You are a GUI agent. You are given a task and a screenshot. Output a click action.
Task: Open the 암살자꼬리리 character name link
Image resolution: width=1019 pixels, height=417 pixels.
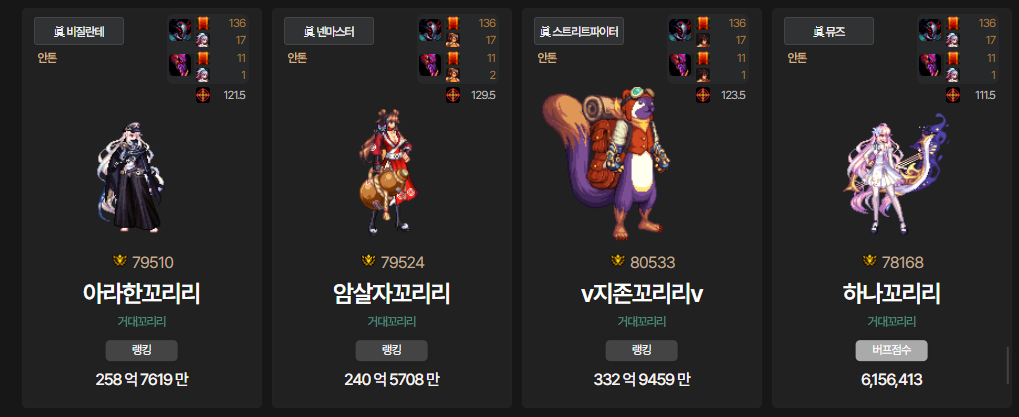(392, 294)
